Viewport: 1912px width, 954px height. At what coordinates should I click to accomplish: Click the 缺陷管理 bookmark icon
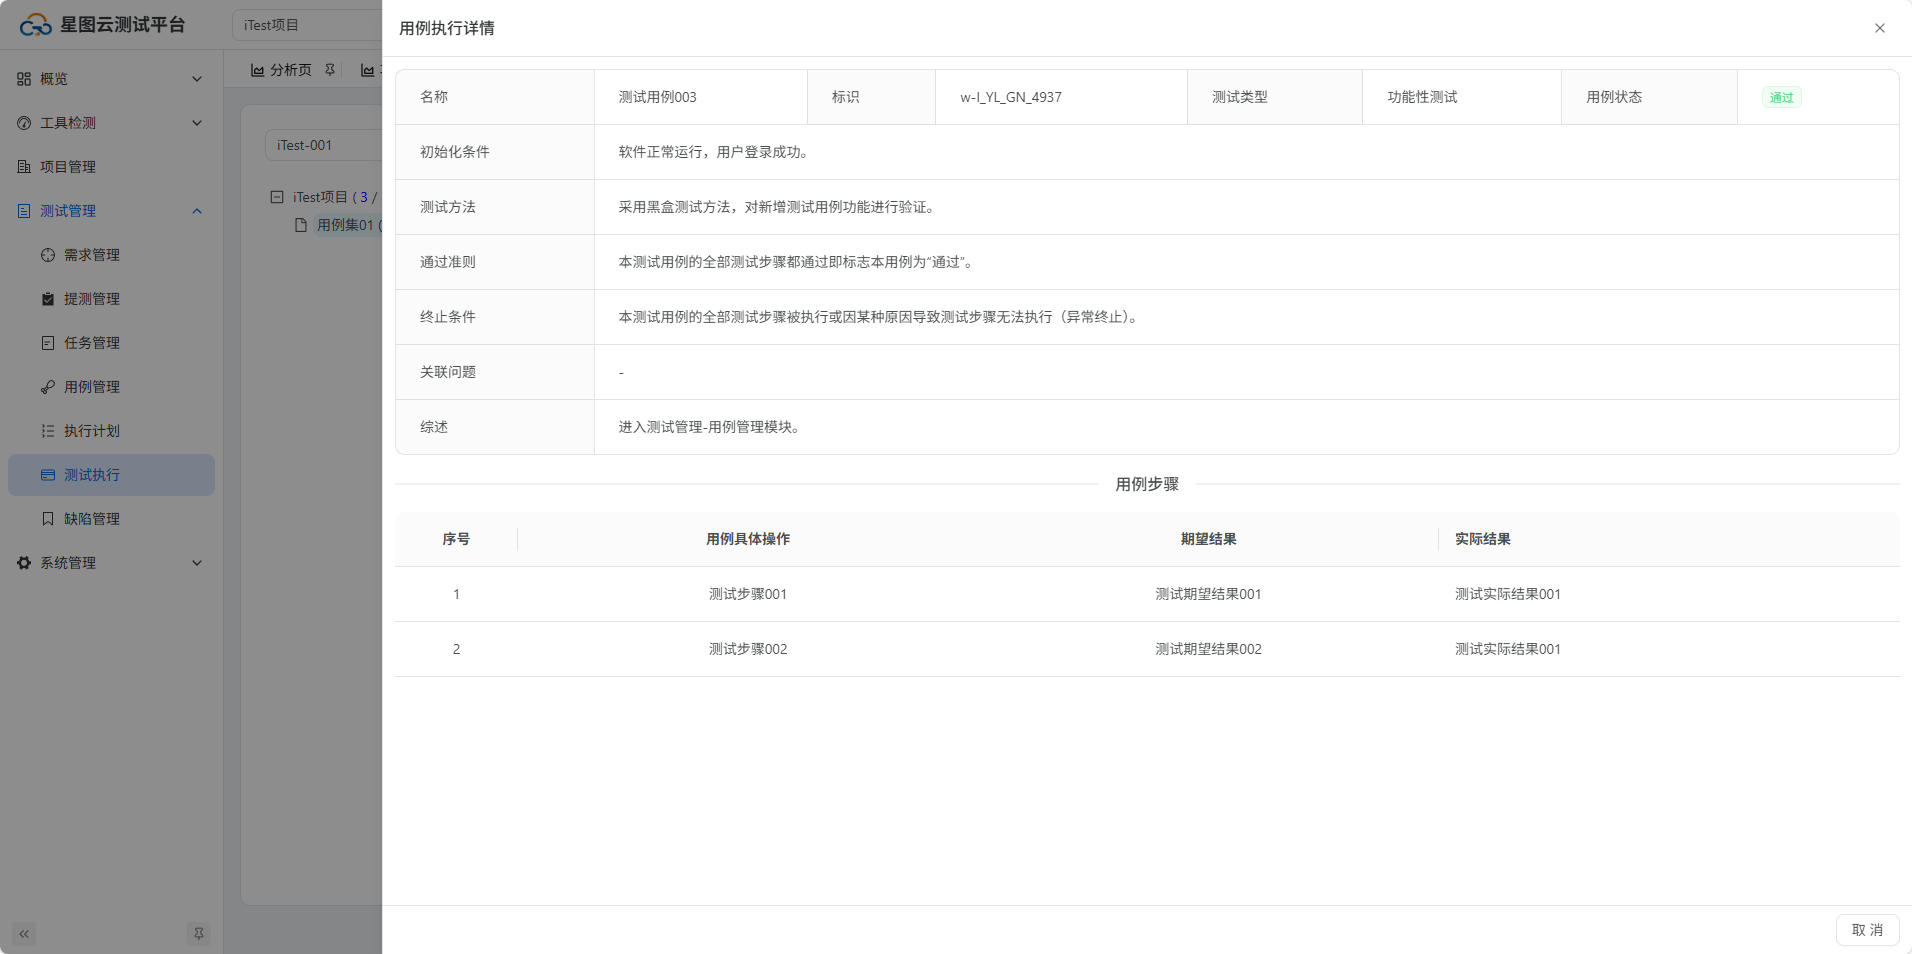coord(48,519)
